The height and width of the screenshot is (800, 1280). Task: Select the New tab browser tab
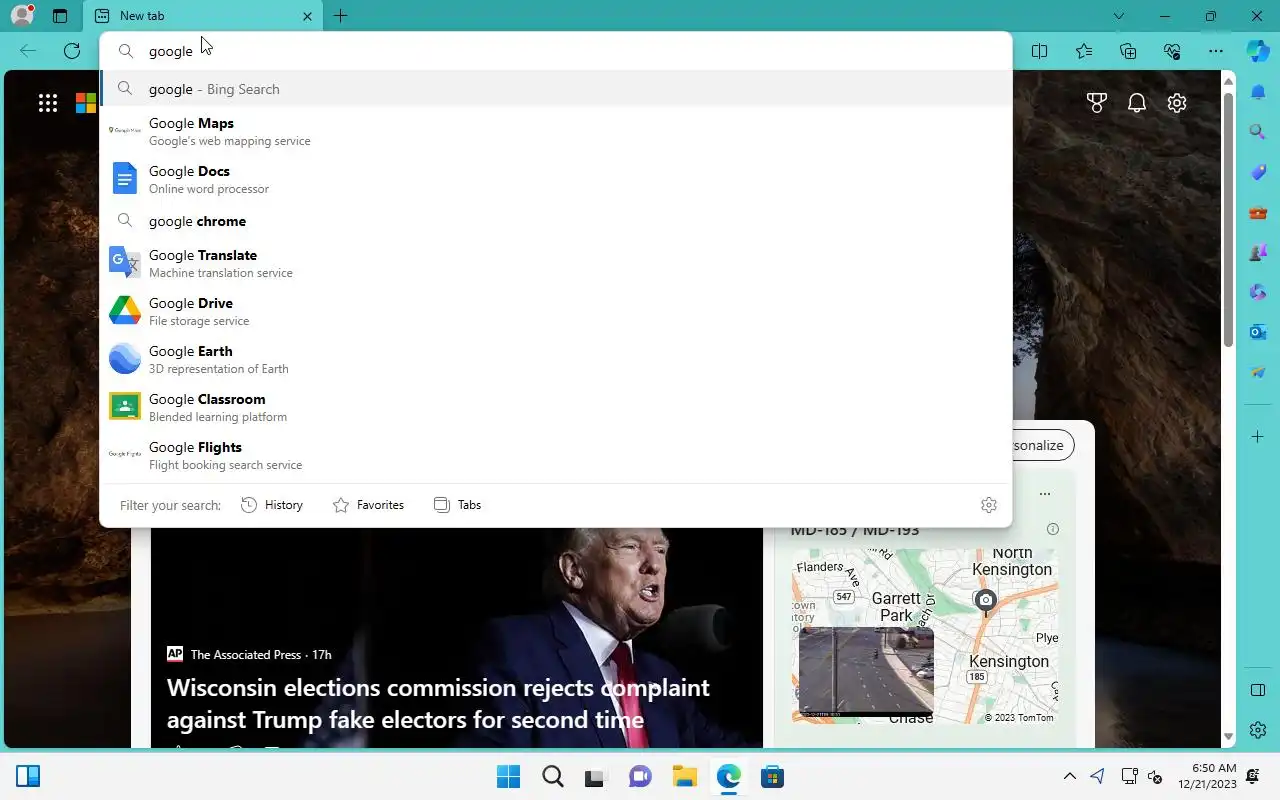click(x=204, y=16)
